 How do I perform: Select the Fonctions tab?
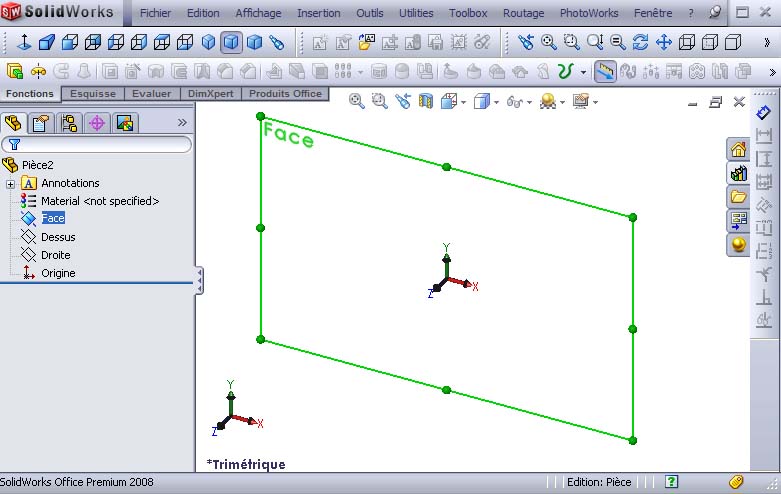(30, 94)
